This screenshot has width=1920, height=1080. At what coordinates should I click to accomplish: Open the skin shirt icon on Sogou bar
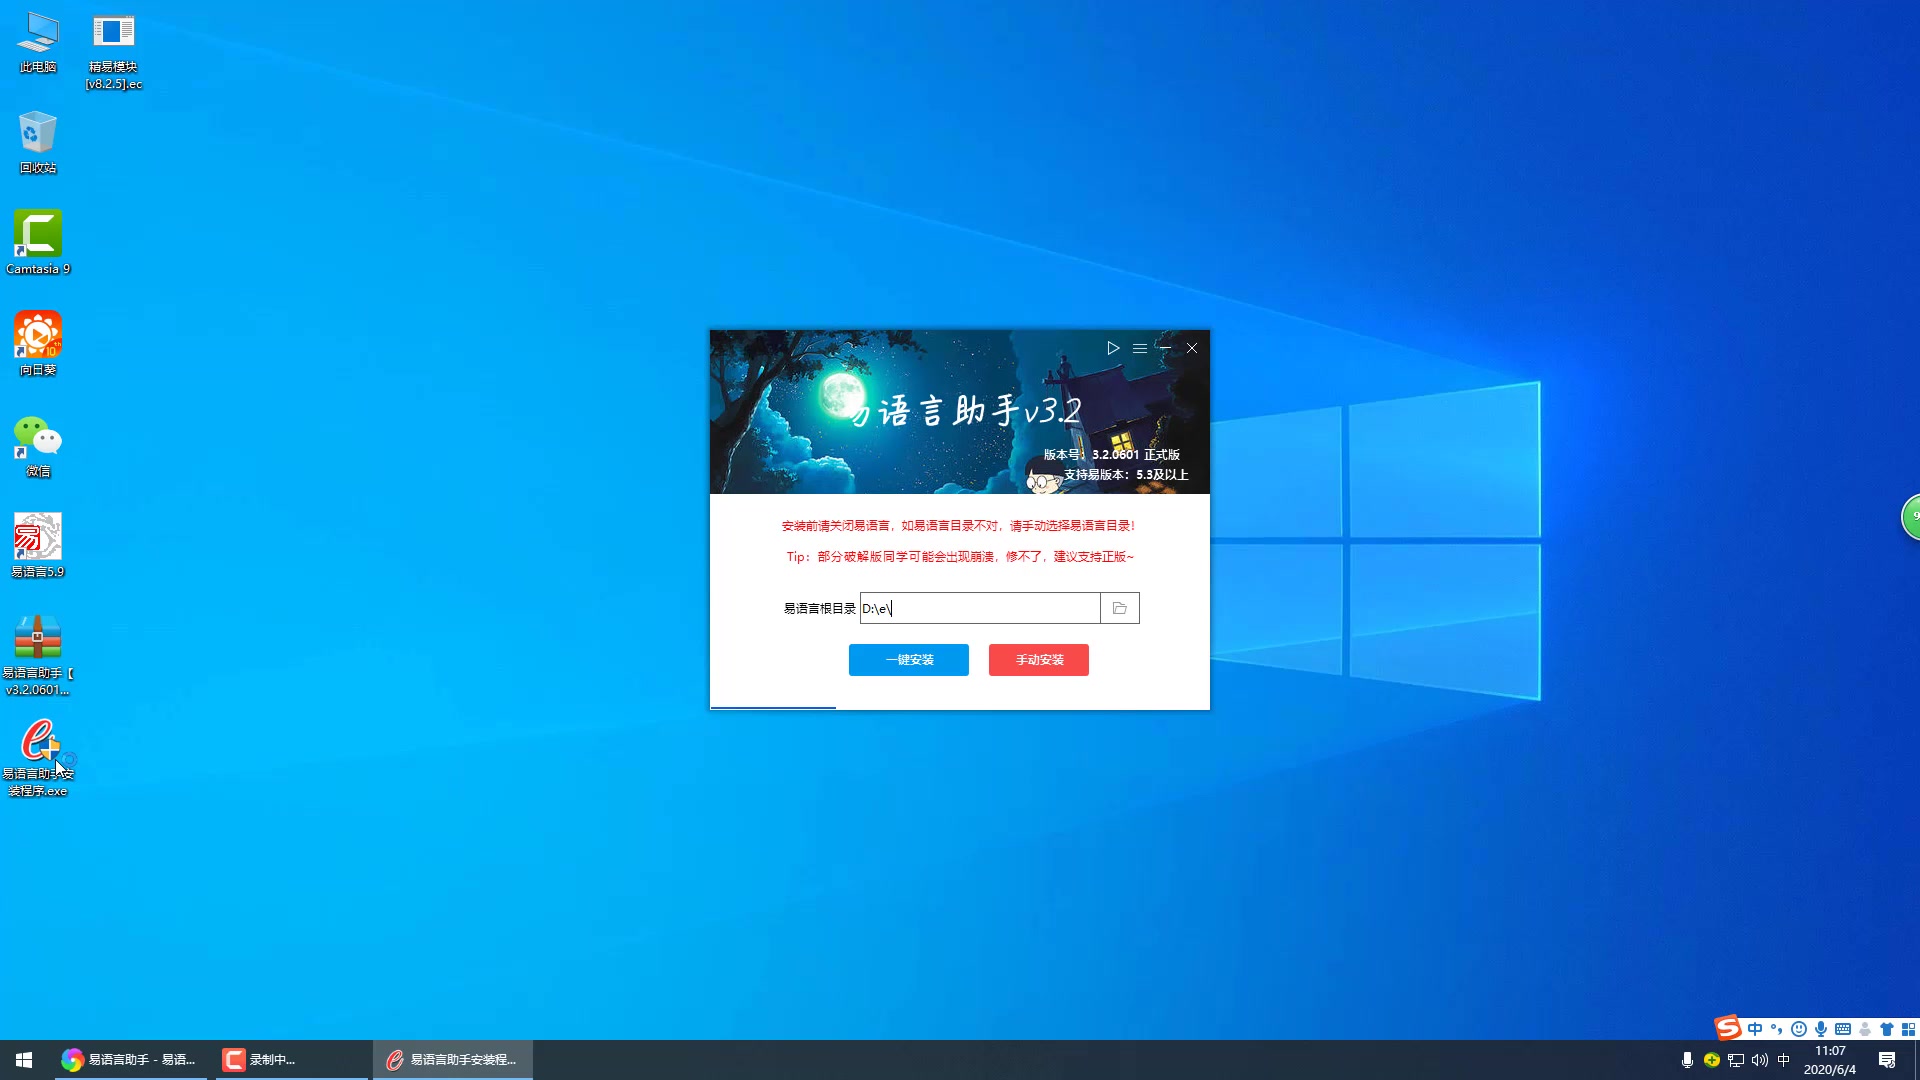pyautogui.click(x=1887, y=1029)
